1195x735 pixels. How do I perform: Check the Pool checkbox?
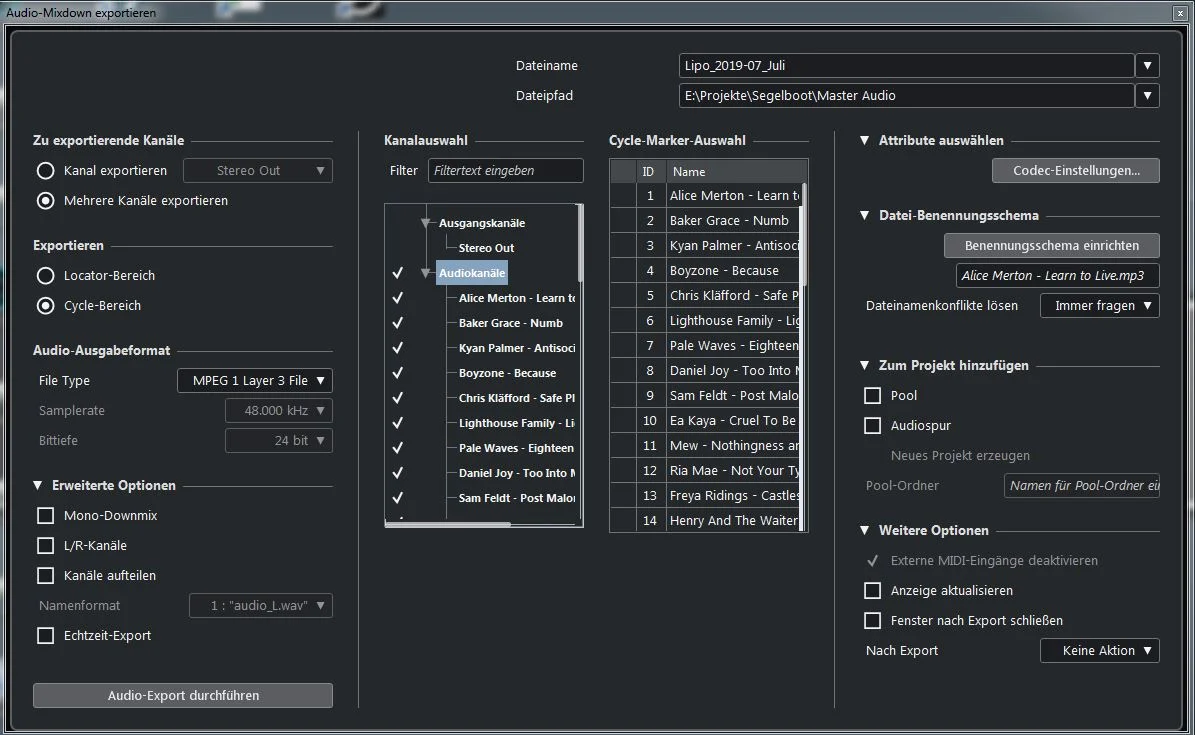873,395
